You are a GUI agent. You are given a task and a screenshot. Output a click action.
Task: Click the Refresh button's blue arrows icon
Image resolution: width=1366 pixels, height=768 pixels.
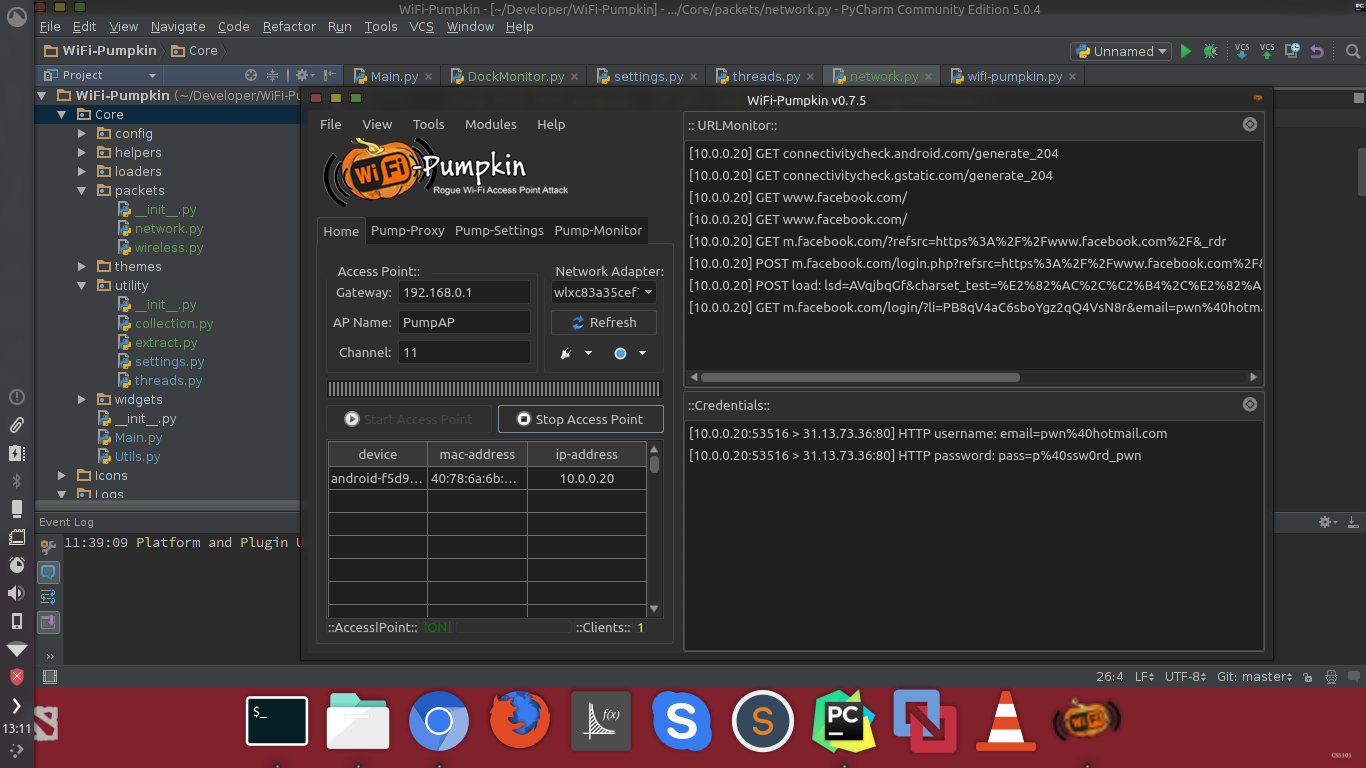(x=578, y=322)
